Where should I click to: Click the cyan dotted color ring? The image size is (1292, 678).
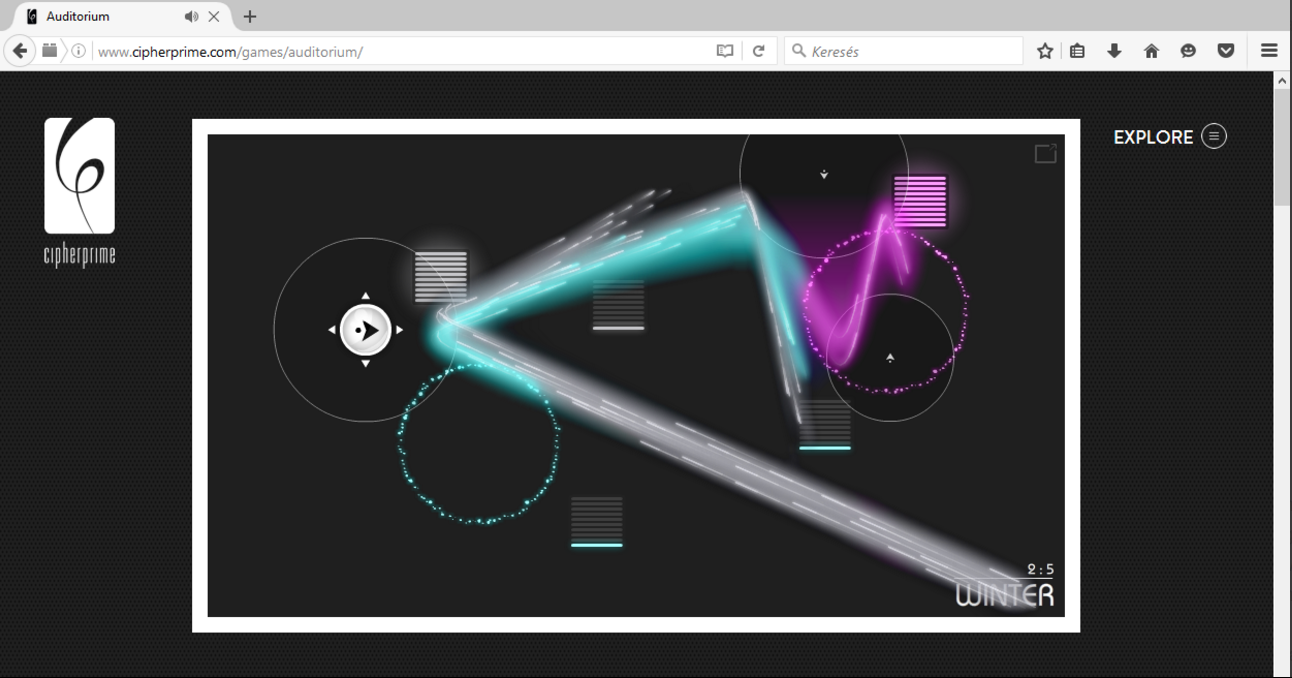tap(478, 444)
